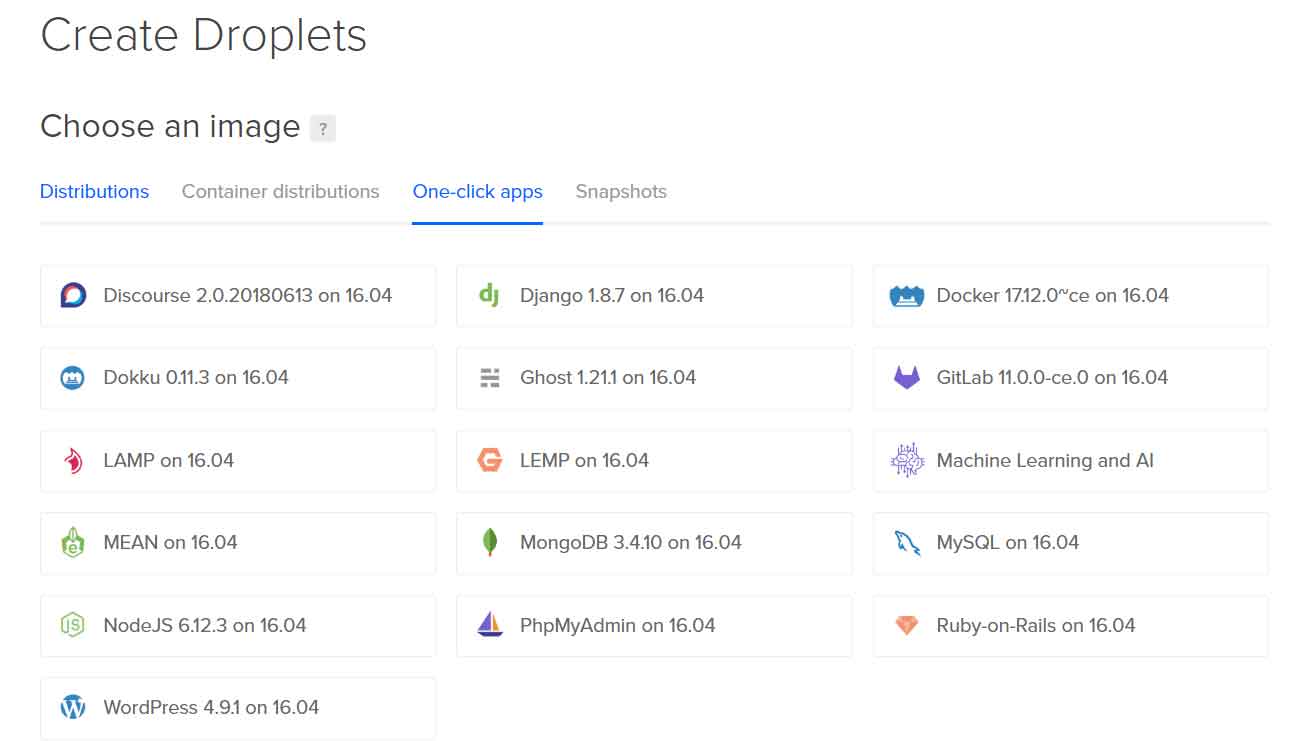This screenshot has width=1314, height=741.
Task: Open the Container distributions tab
Action: pyautogui.click(x=280, y=191)
